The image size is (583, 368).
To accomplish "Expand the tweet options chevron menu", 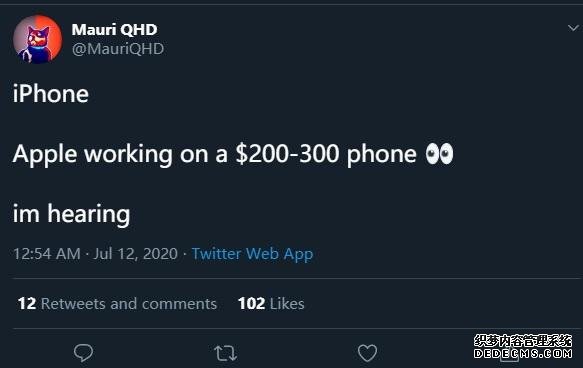I will point(573,28).
